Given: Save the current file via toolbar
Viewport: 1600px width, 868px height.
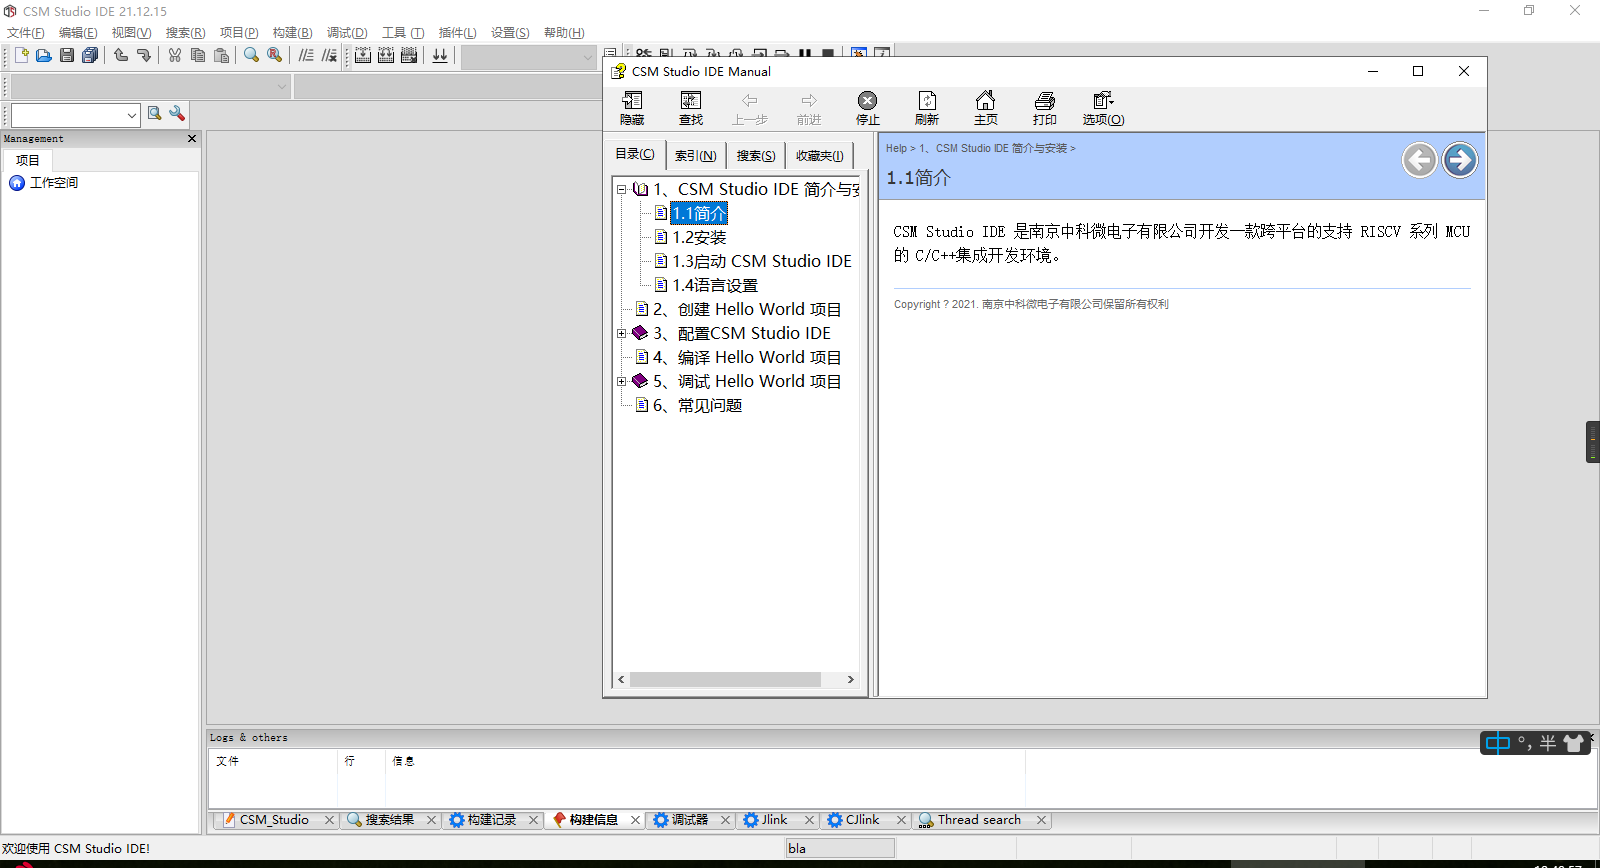Looking at the screenshot, I should [x=67, y=56].
